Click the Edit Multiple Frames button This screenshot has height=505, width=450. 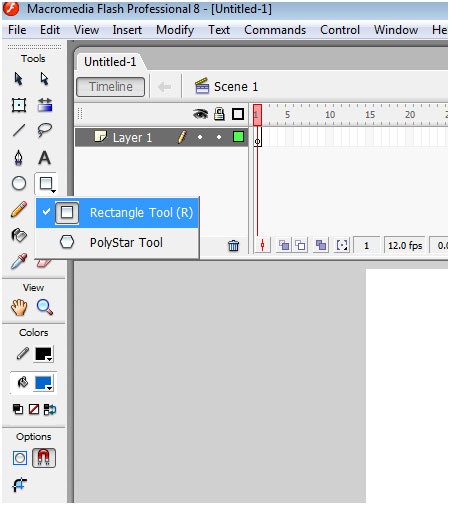(321, 246)
